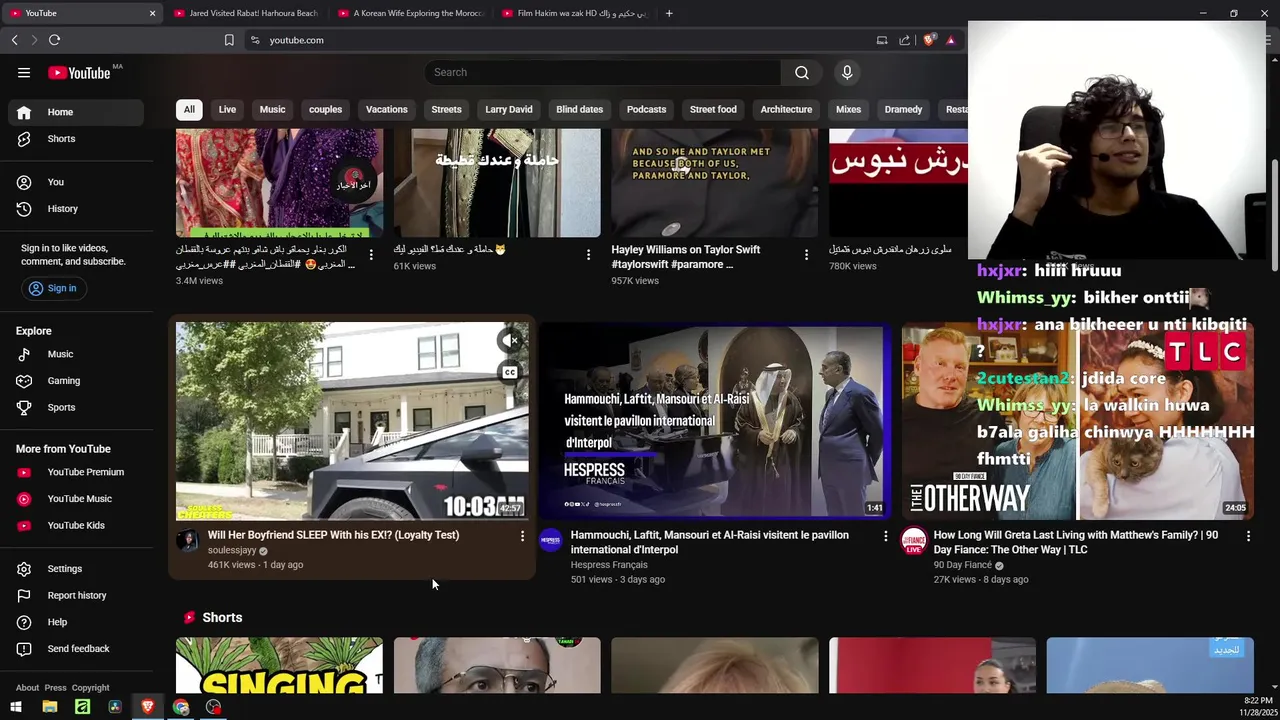Select the Street food filter chip
The image size is (1280, 720).
coord(713,109)
